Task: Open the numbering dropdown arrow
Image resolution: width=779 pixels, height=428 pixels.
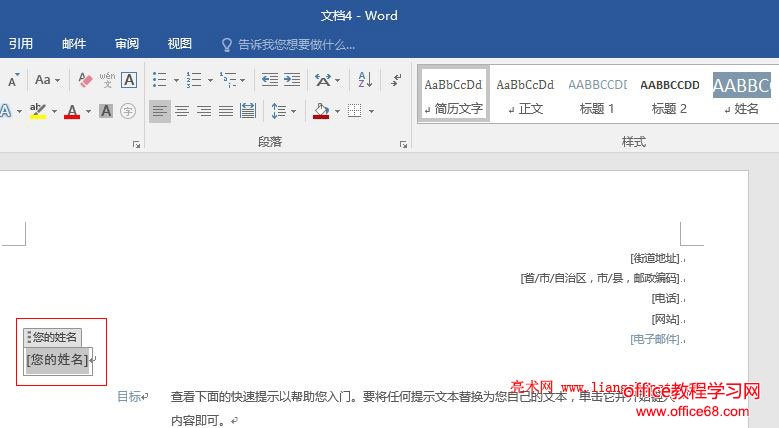Action: pos(210,80)
